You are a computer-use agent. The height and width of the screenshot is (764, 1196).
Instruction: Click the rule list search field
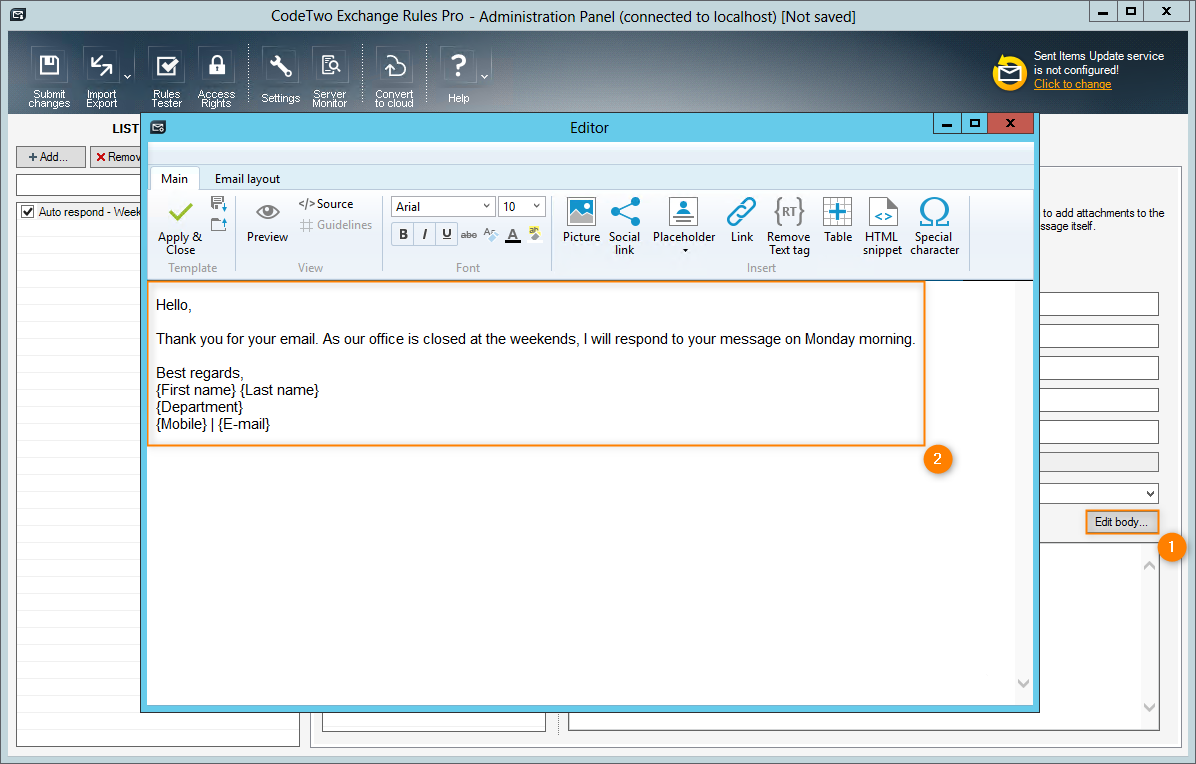point(79,185)
